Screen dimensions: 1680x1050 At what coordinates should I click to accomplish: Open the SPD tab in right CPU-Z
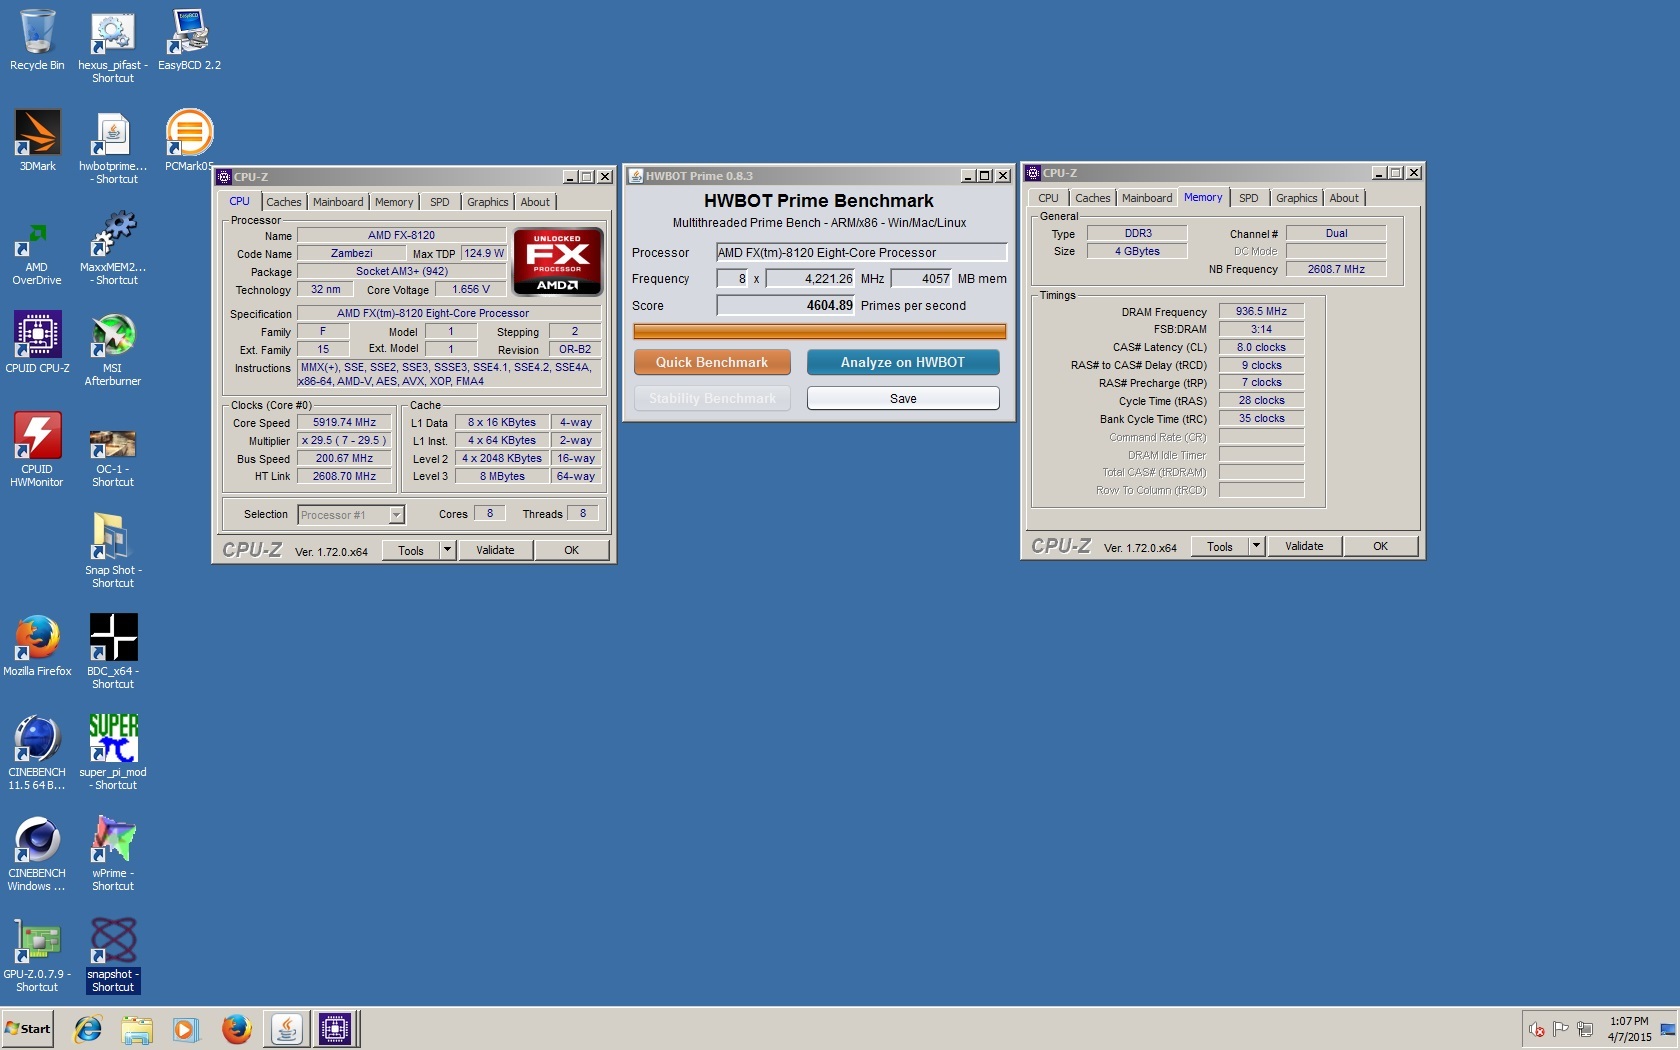click(x=1249, y=198)
